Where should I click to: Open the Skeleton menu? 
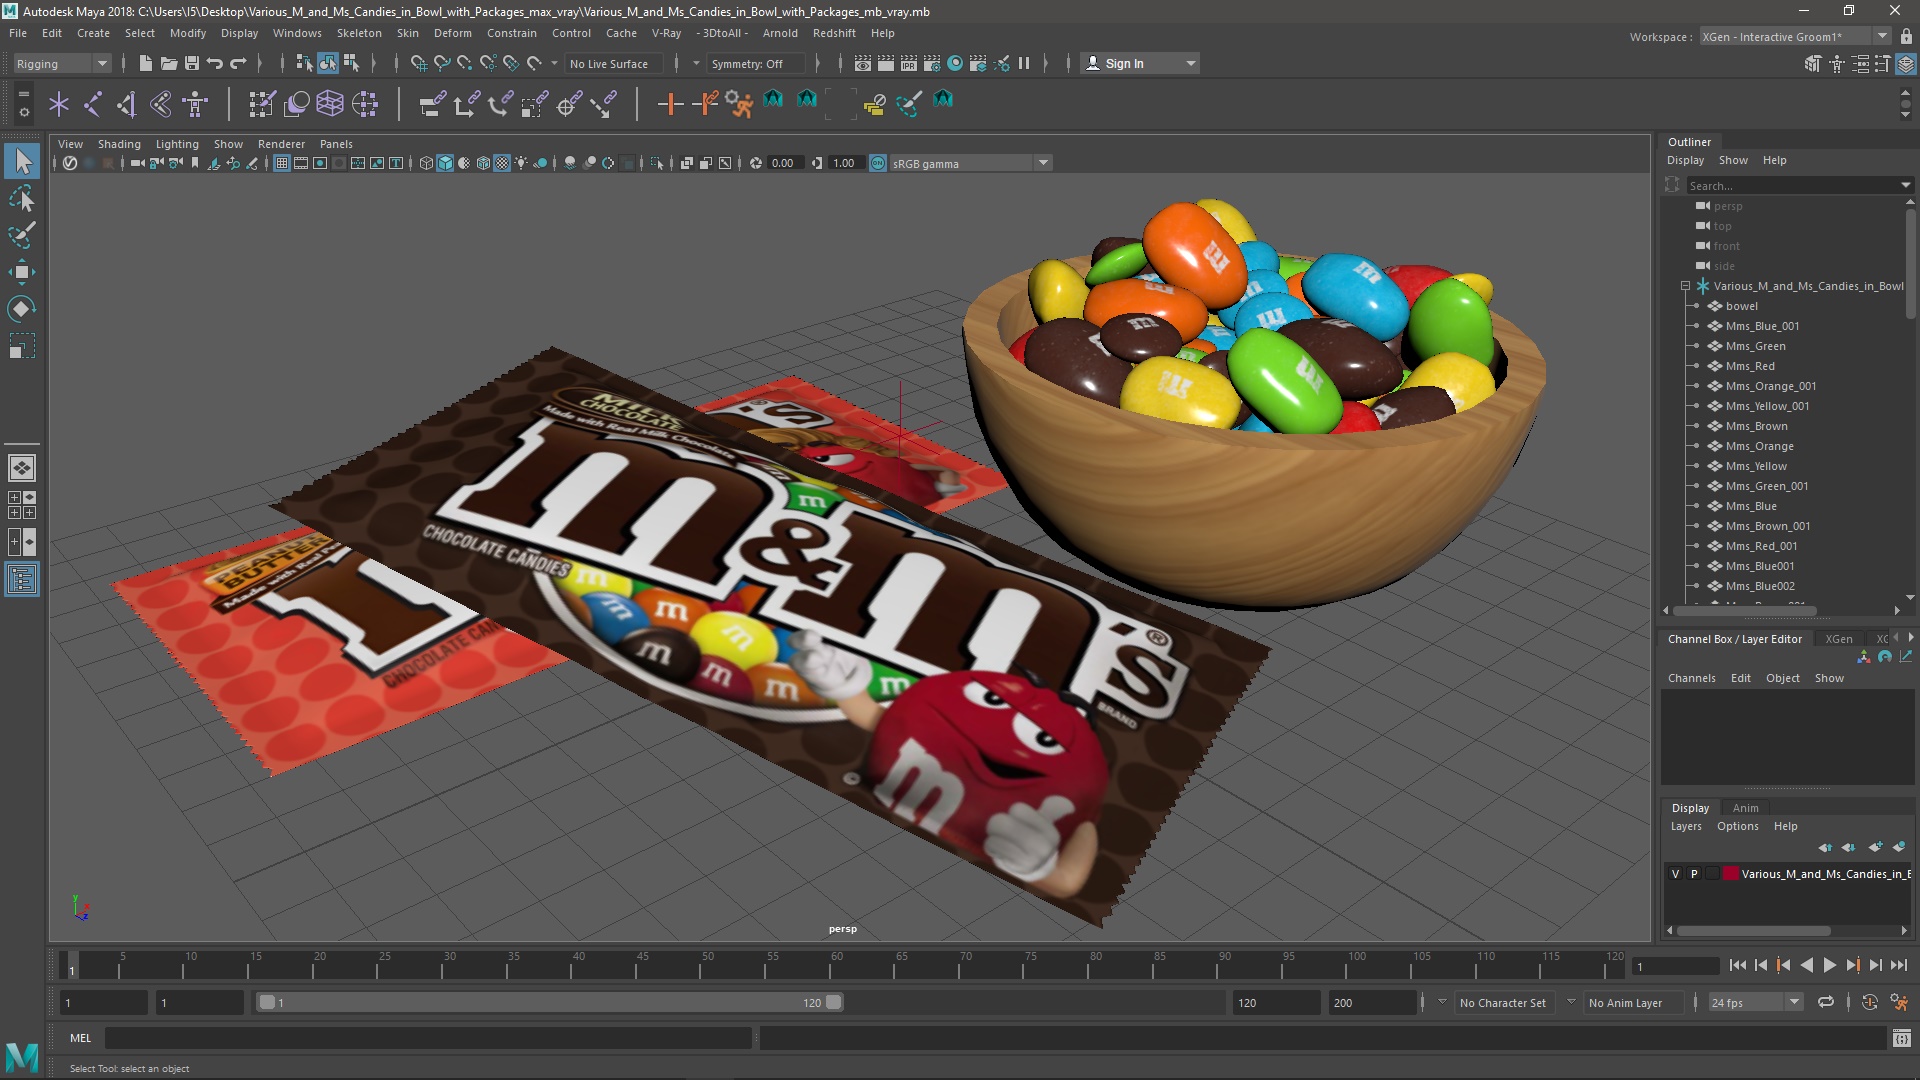click(359, 33)
